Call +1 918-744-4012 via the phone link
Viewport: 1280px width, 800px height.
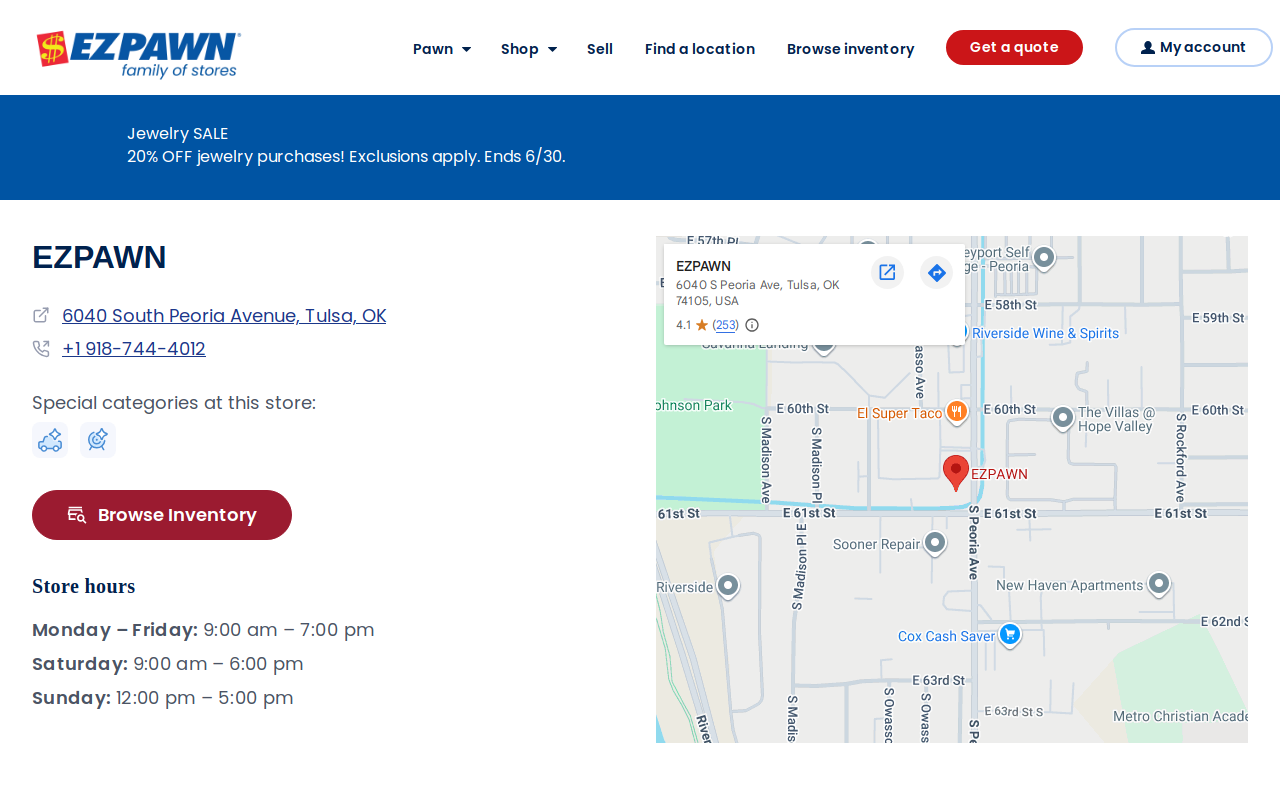click(x=134, y=348)
